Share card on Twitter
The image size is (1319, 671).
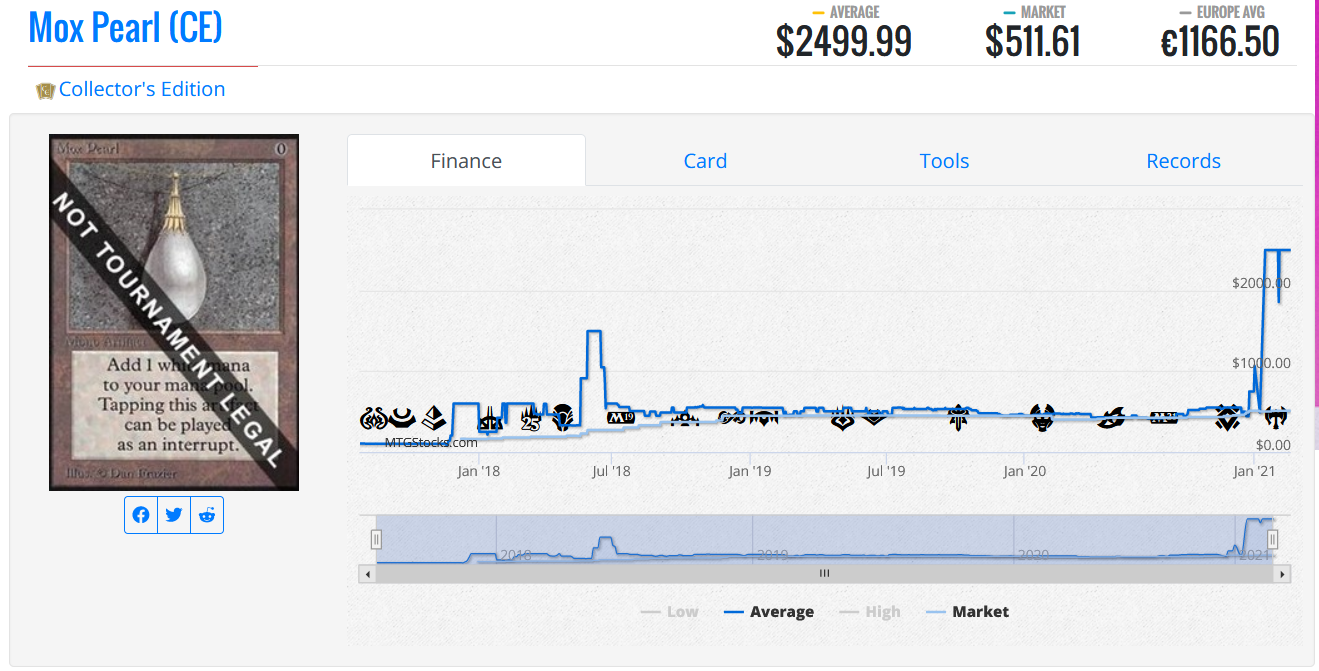[174, 515]
